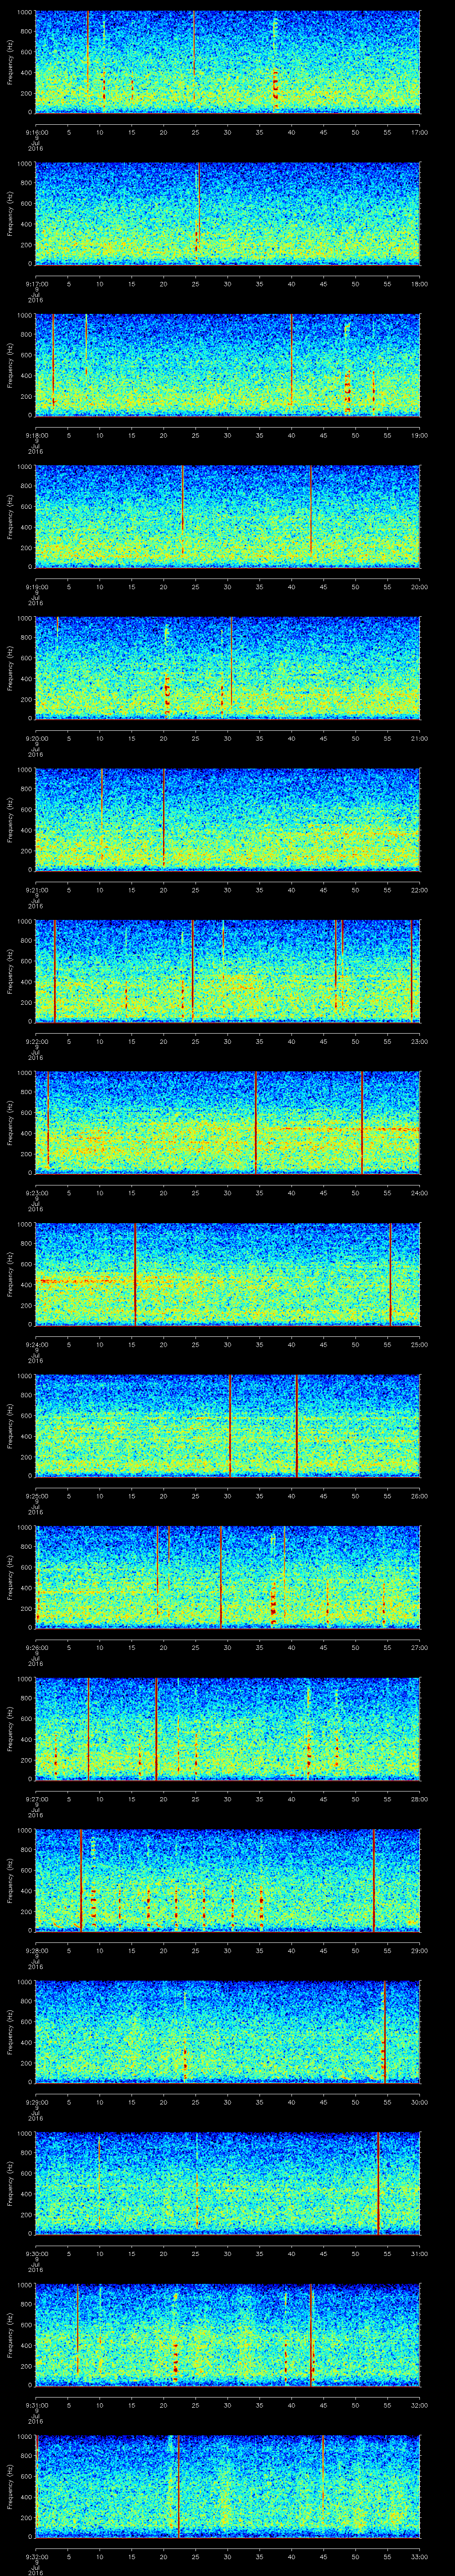Click the 15-second tick under the 9:28:00 panel

click(131, 1950)
